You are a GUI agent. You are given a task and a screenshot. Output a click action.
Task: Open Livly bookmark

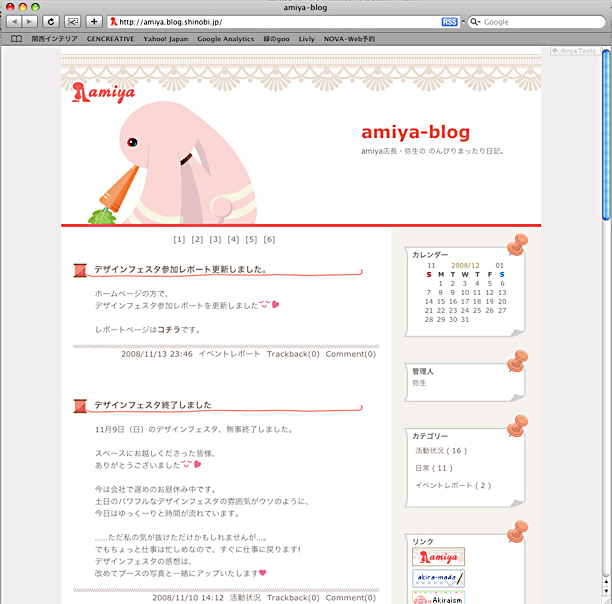click(306, 39)
